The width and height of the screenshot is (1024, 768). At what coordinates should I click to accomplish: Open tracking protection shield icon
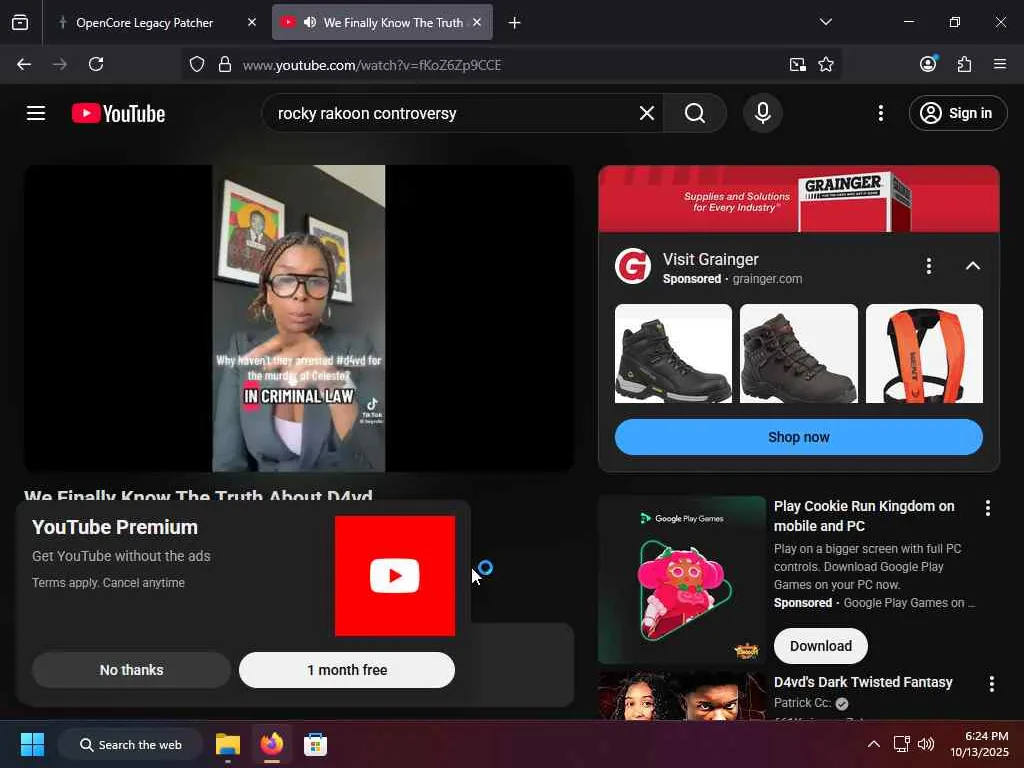197,64
